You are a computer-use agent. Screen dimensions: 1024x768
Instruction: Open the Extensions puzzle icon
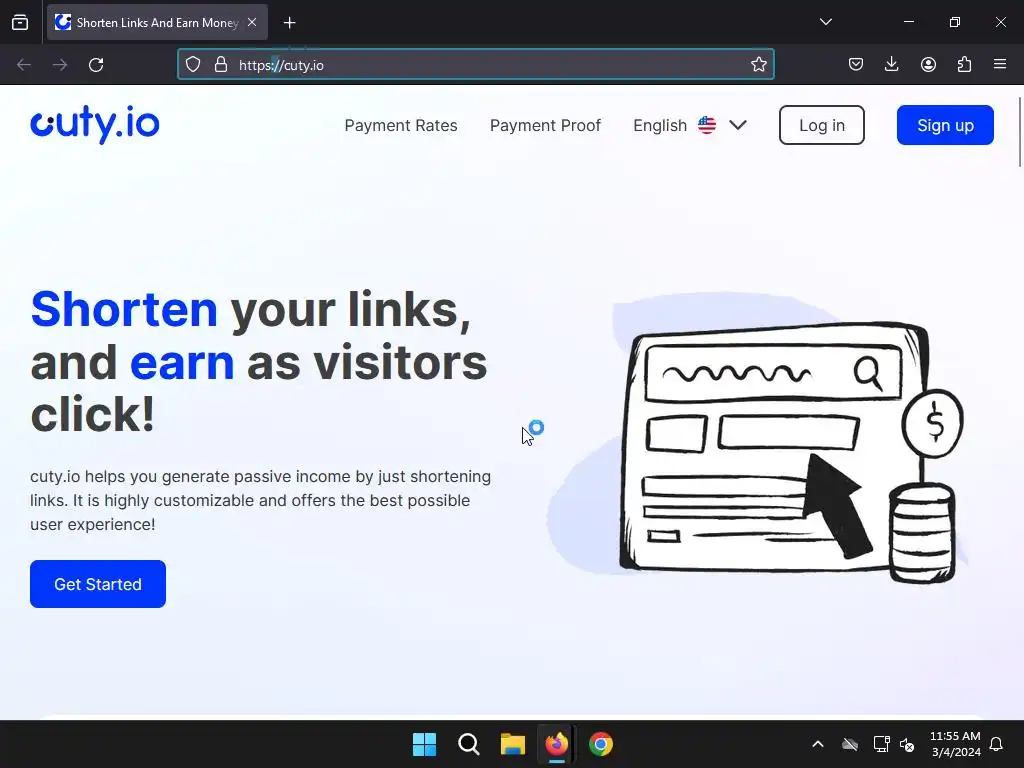[x=964, y=65]
